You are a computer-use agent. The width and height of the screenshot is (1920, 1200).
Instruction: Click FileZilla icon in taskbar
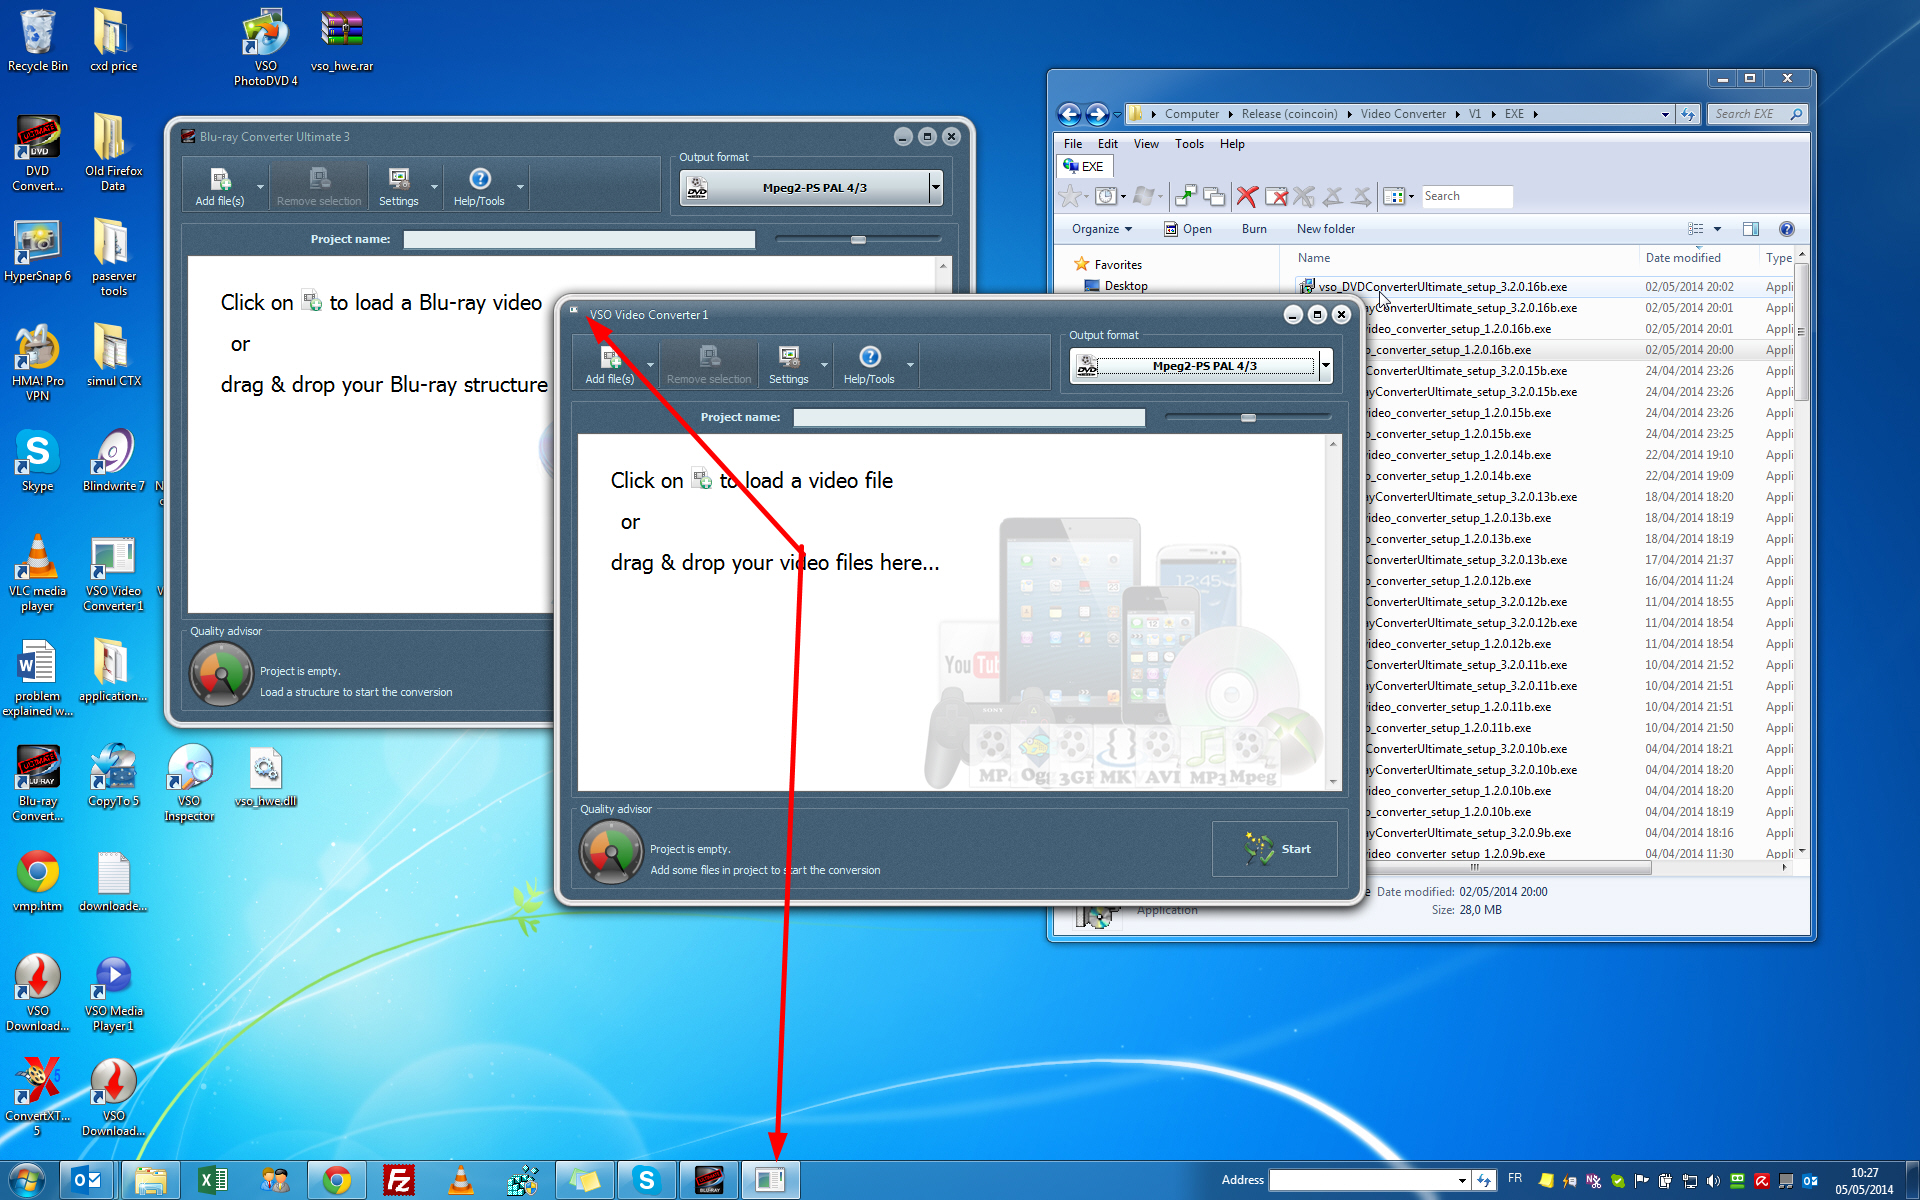pyautogui.click(x=399, y=1180)
